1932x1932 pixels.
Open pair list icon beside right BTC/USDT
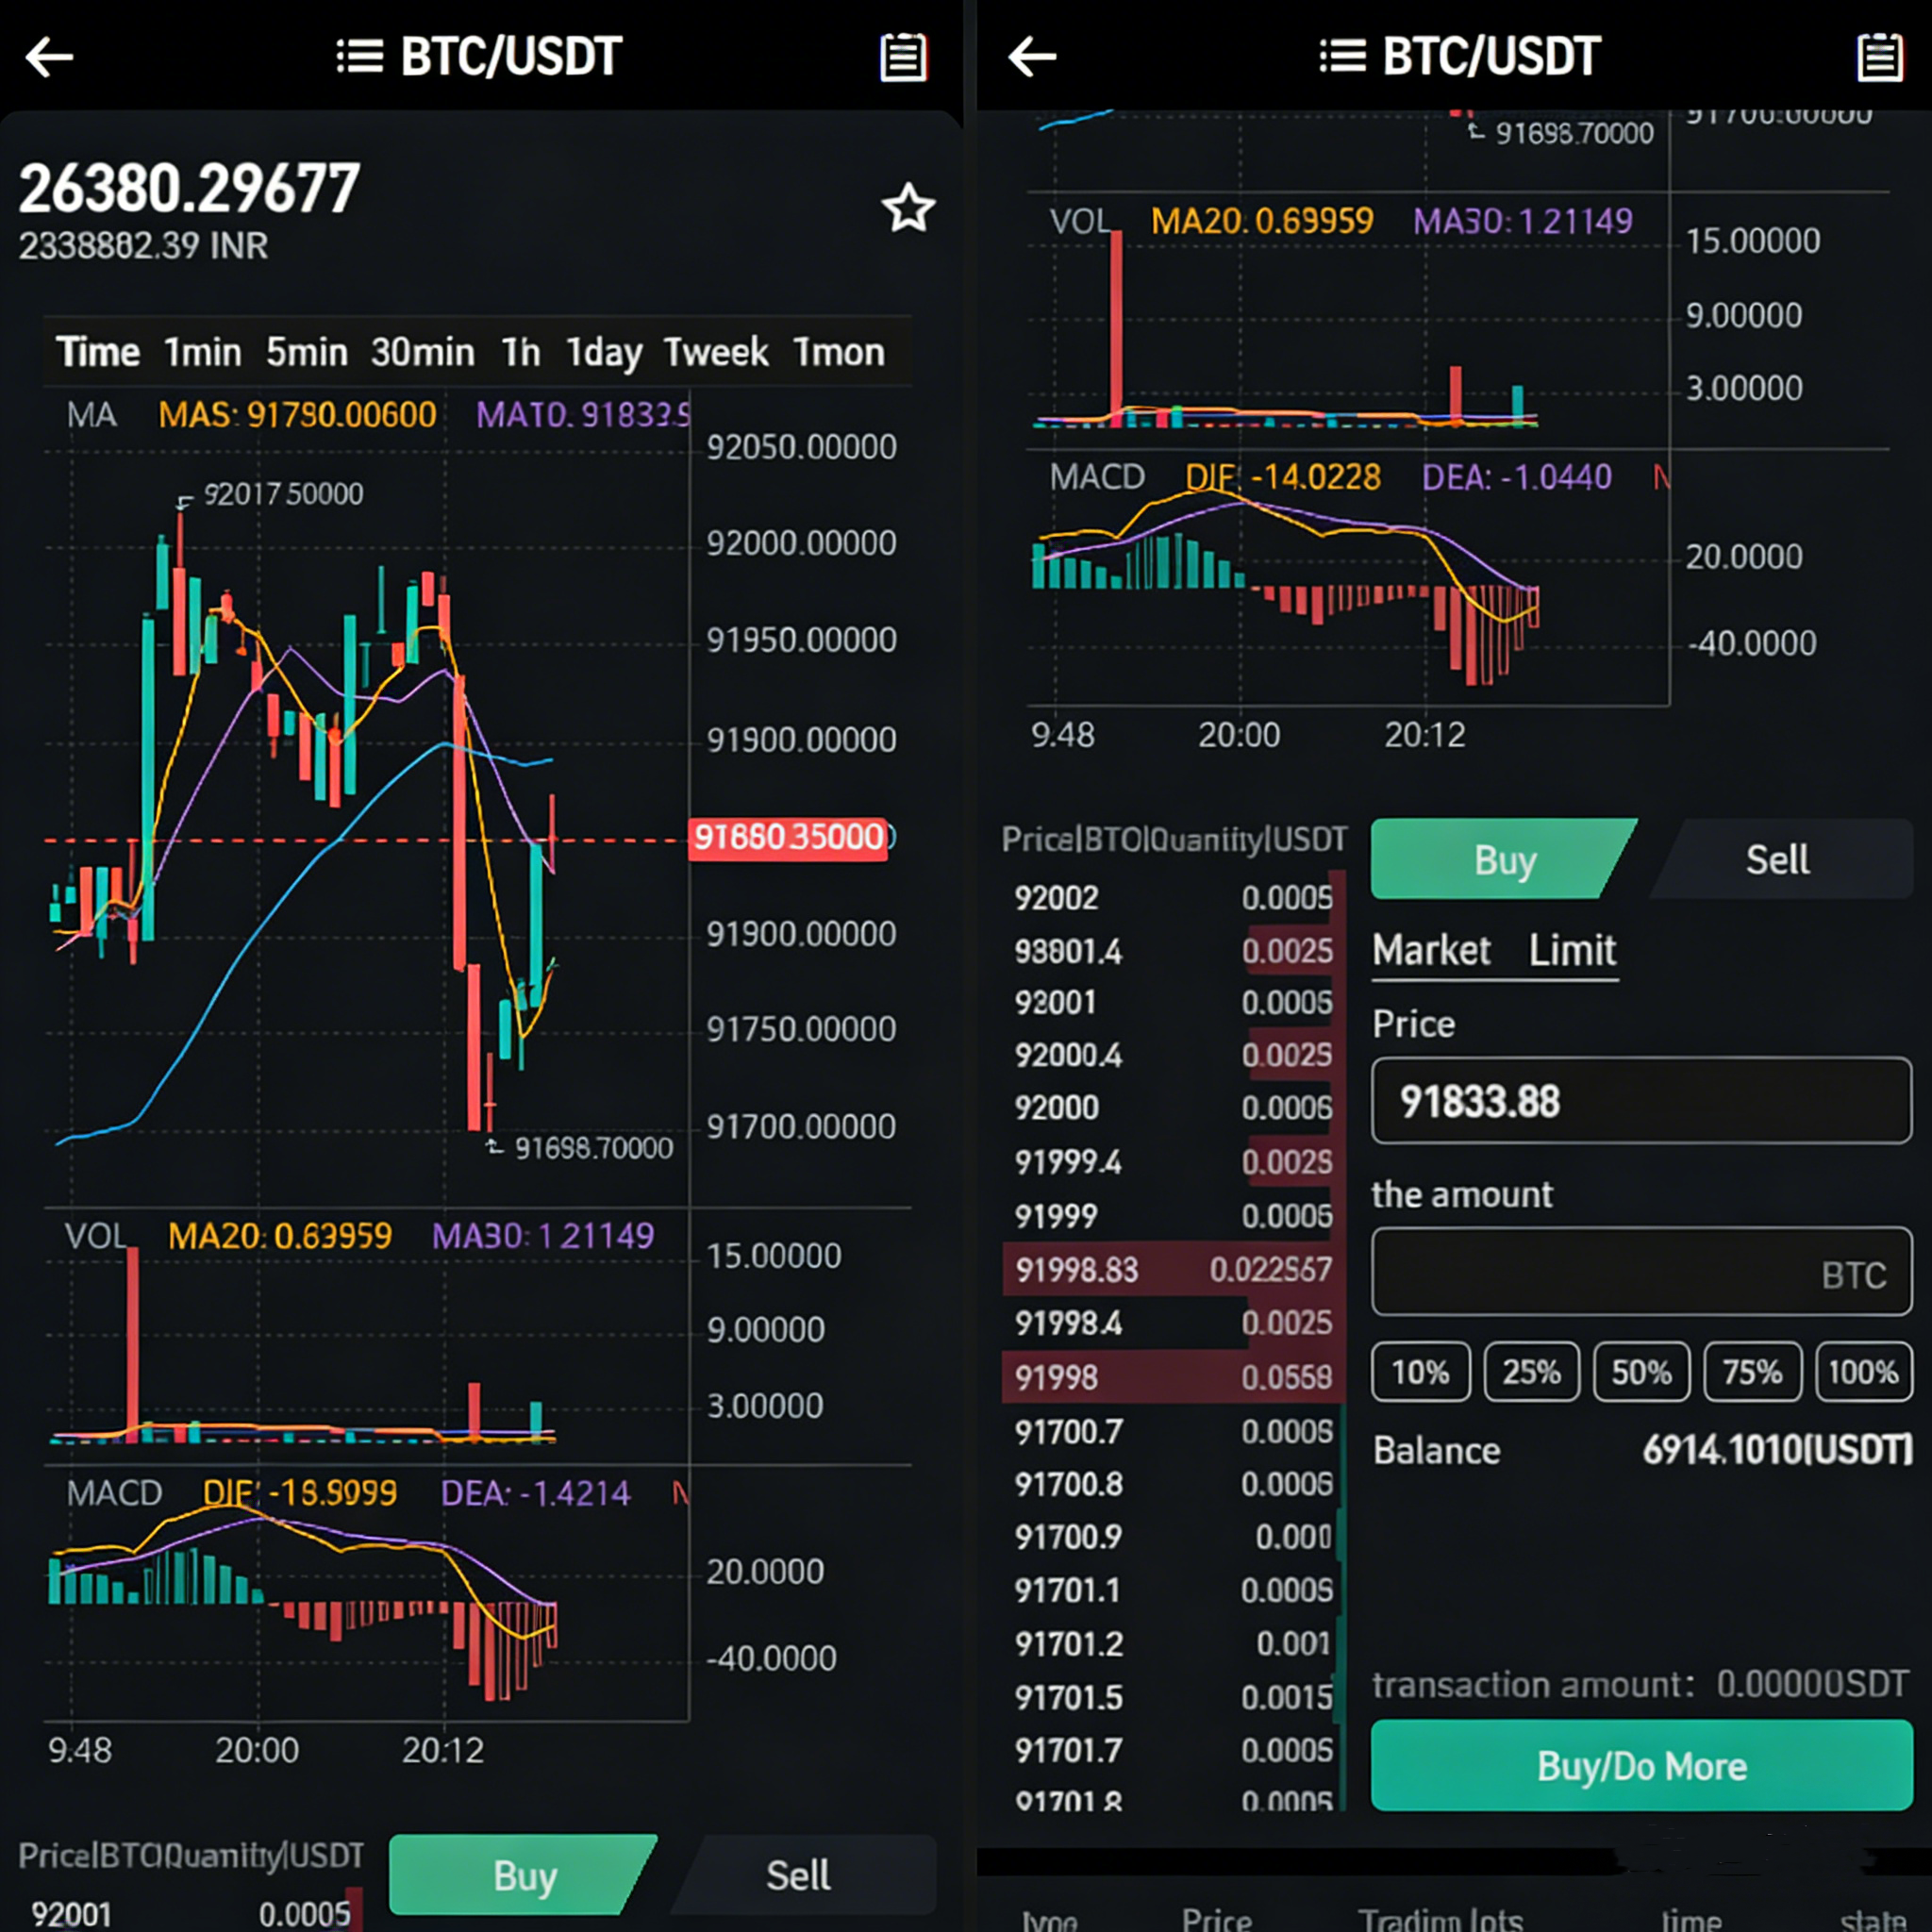pyautogui.click(x=1342, y=57)
